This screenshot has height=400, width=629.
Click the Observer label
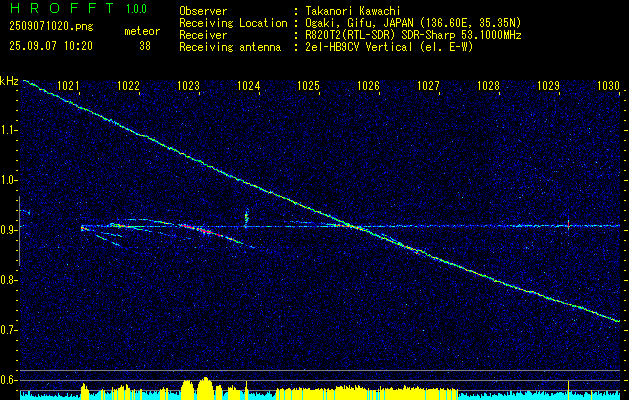[x=203, y=11]
